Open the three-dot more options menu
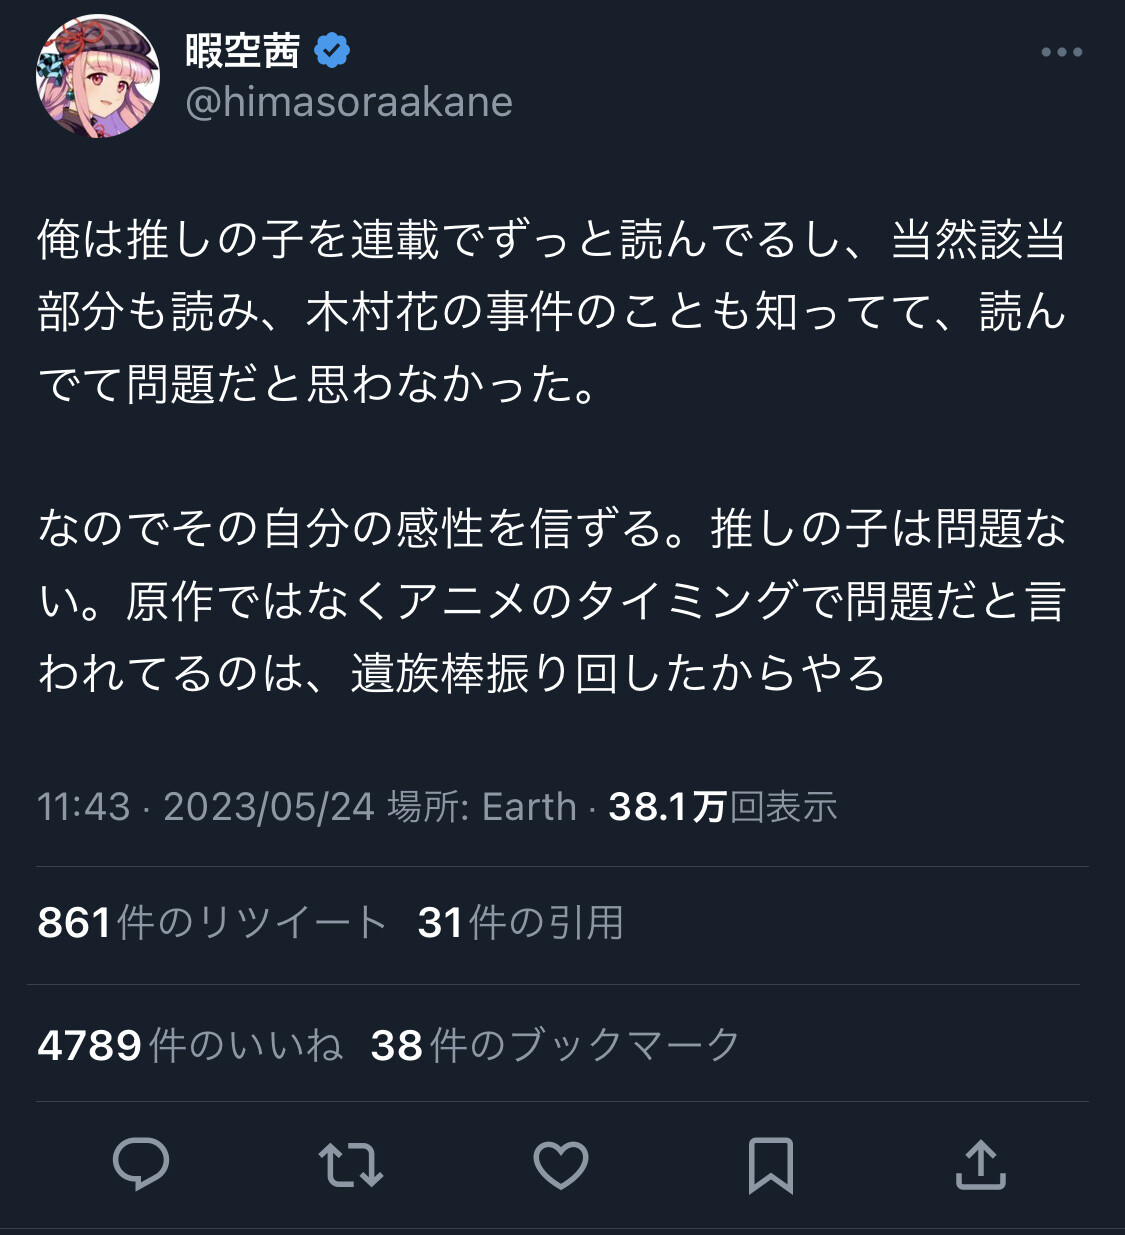Image resolution: width=1125 pixels, height=1235 pixels. point(1061,52)
